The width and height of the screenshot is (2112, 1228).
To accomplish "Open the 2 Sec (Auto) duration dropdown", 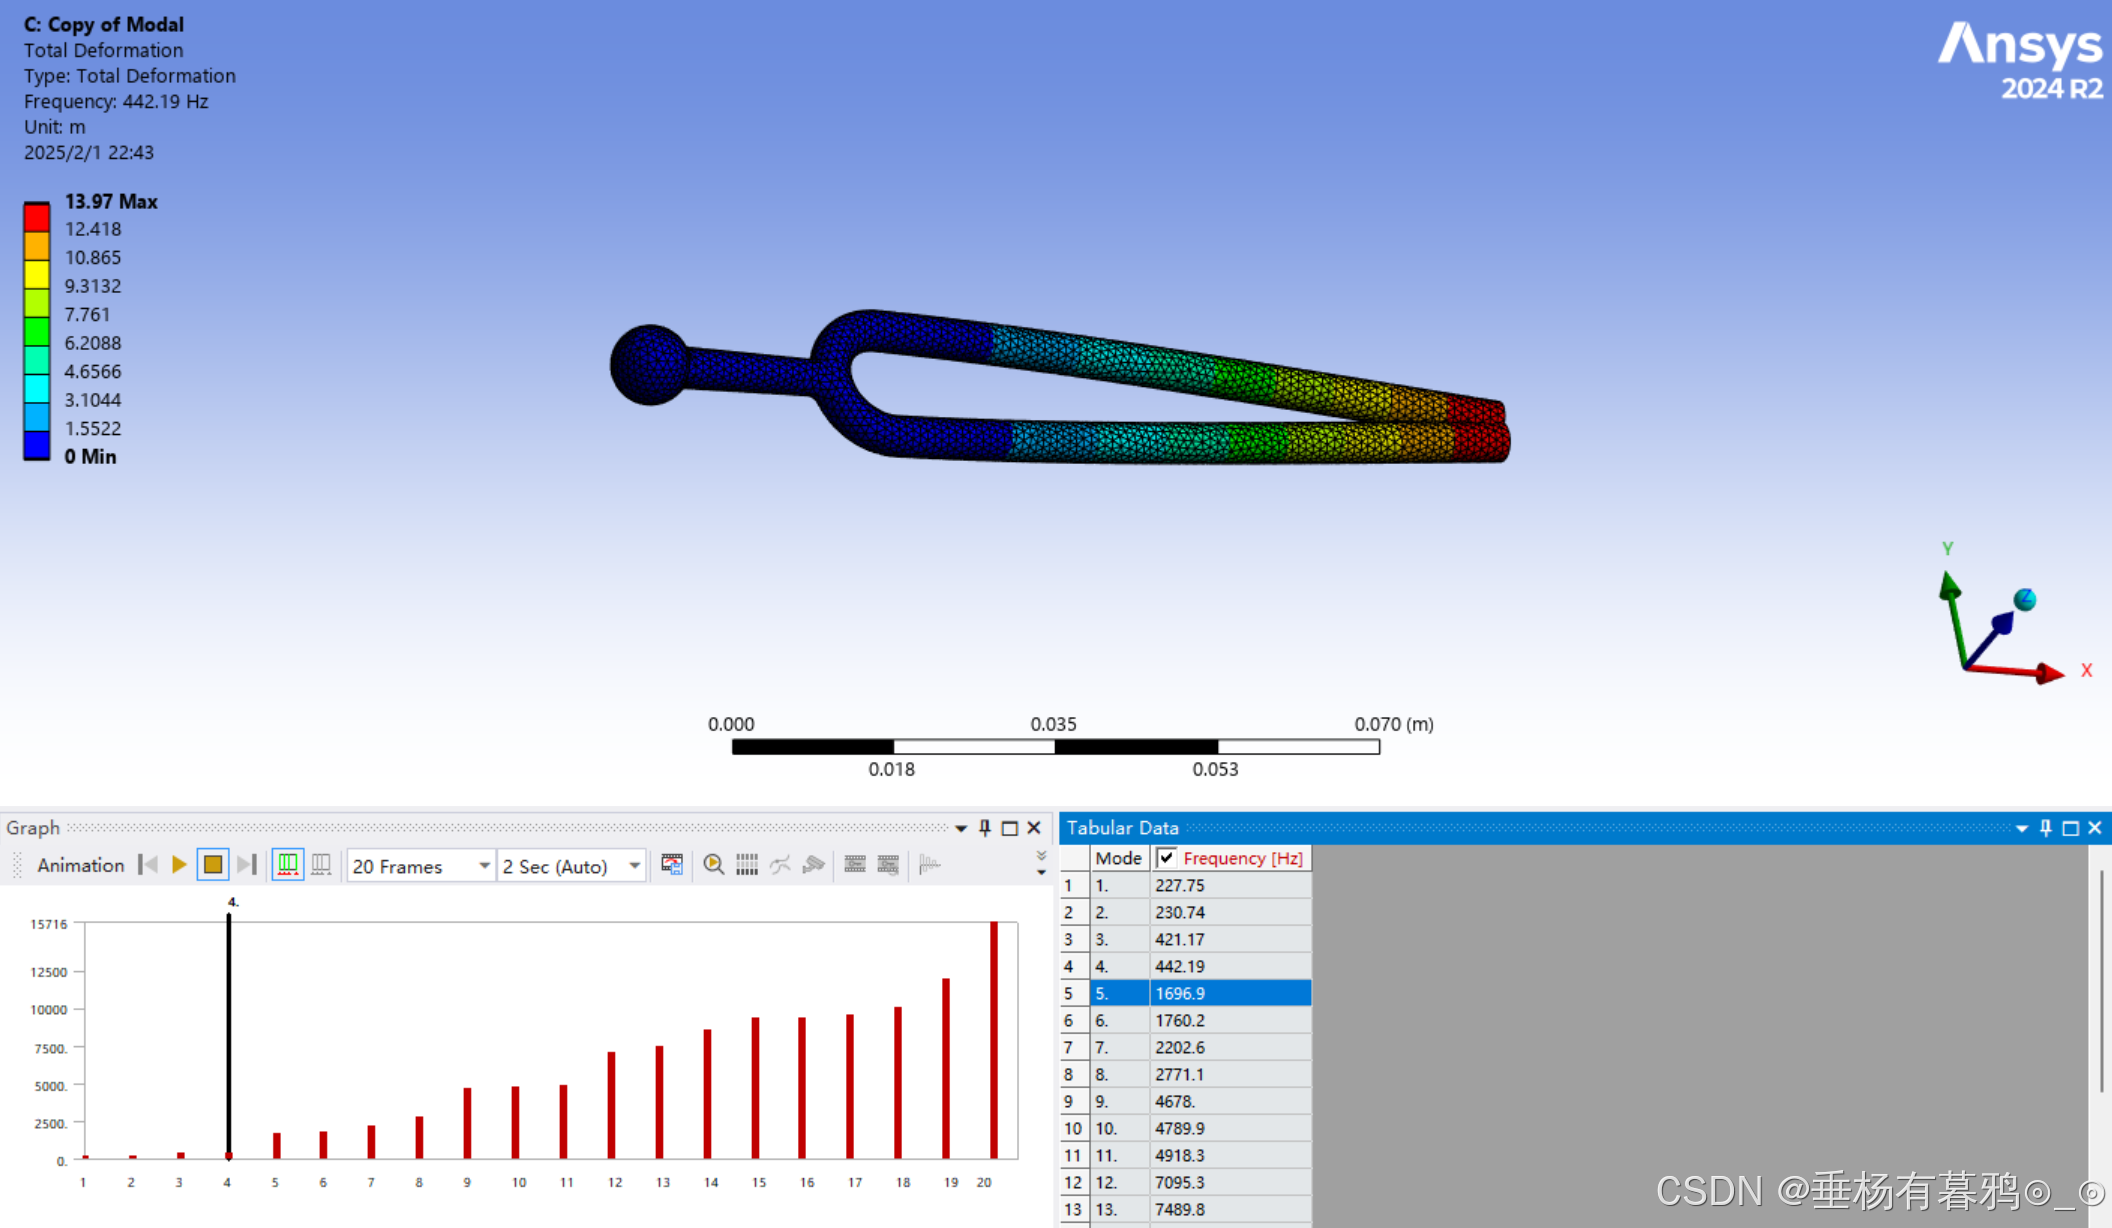I will pos(634,866).
